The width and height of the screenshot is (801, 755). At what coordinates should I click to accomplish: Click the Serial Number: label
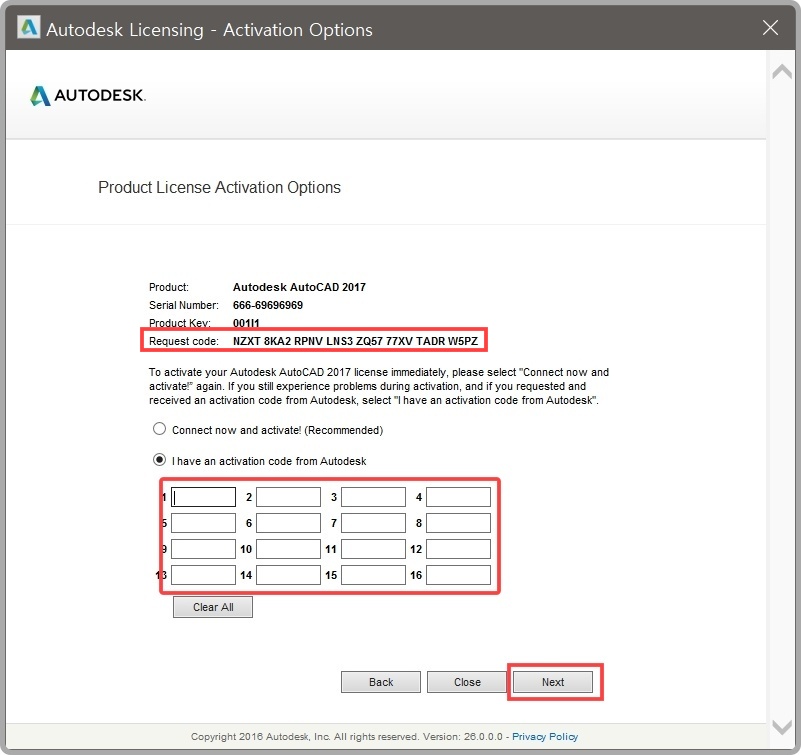coord(184,305)
